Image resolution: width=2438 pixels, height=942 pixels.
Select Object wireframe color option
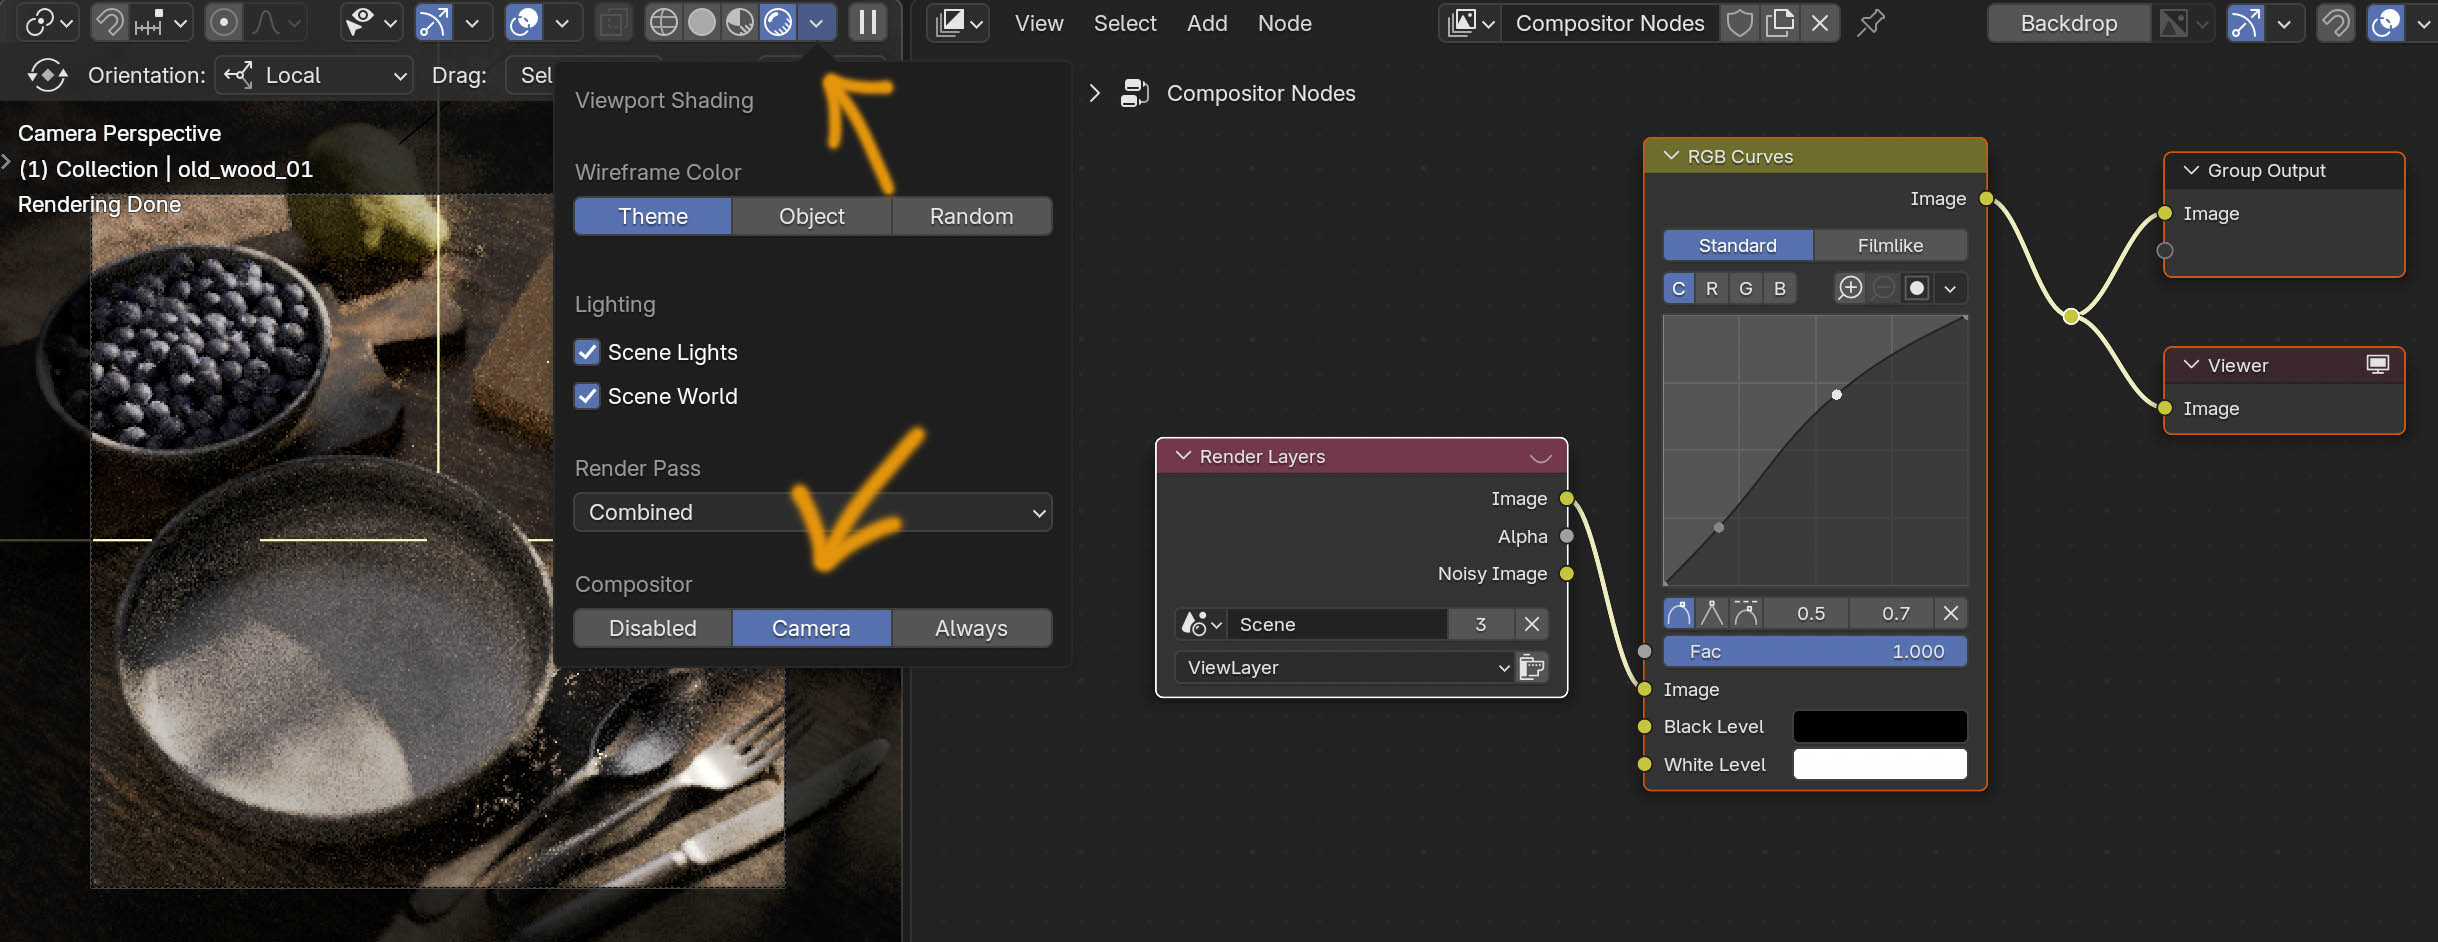810,216
